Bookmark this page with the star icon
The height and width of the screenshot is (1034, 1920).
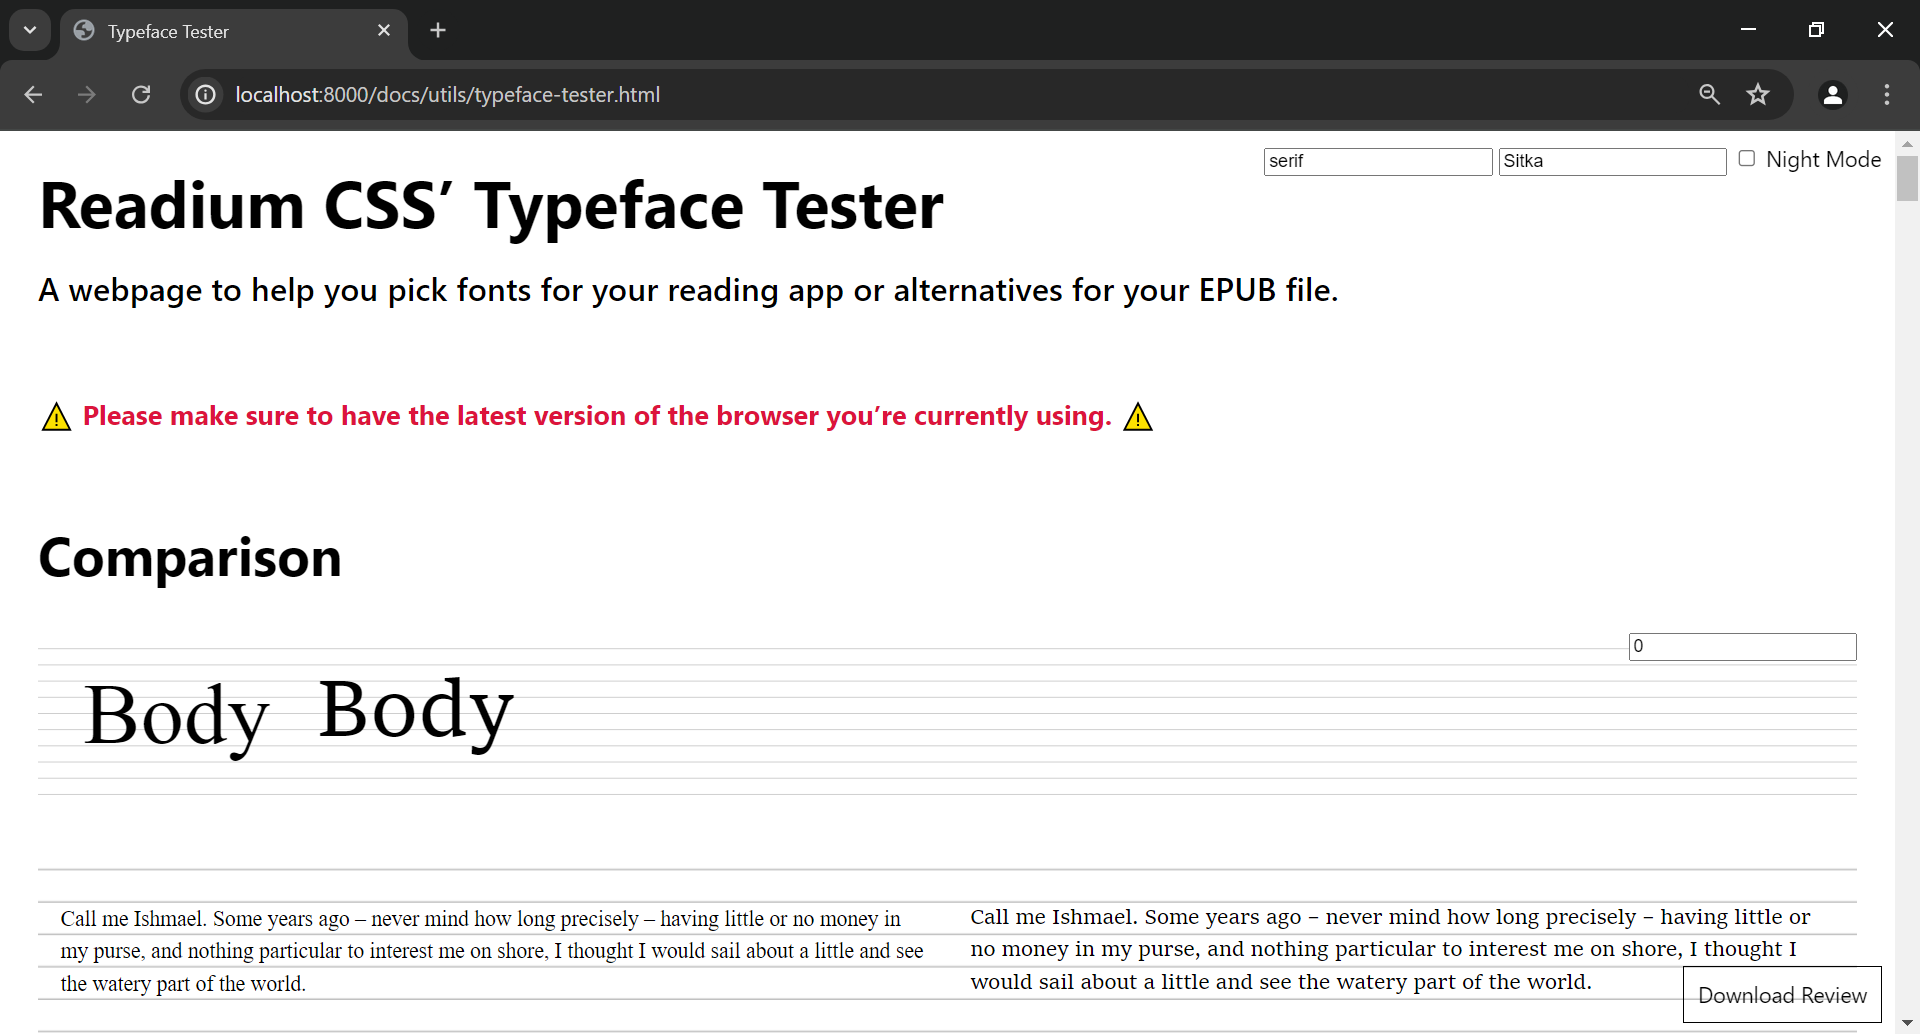1758,94
